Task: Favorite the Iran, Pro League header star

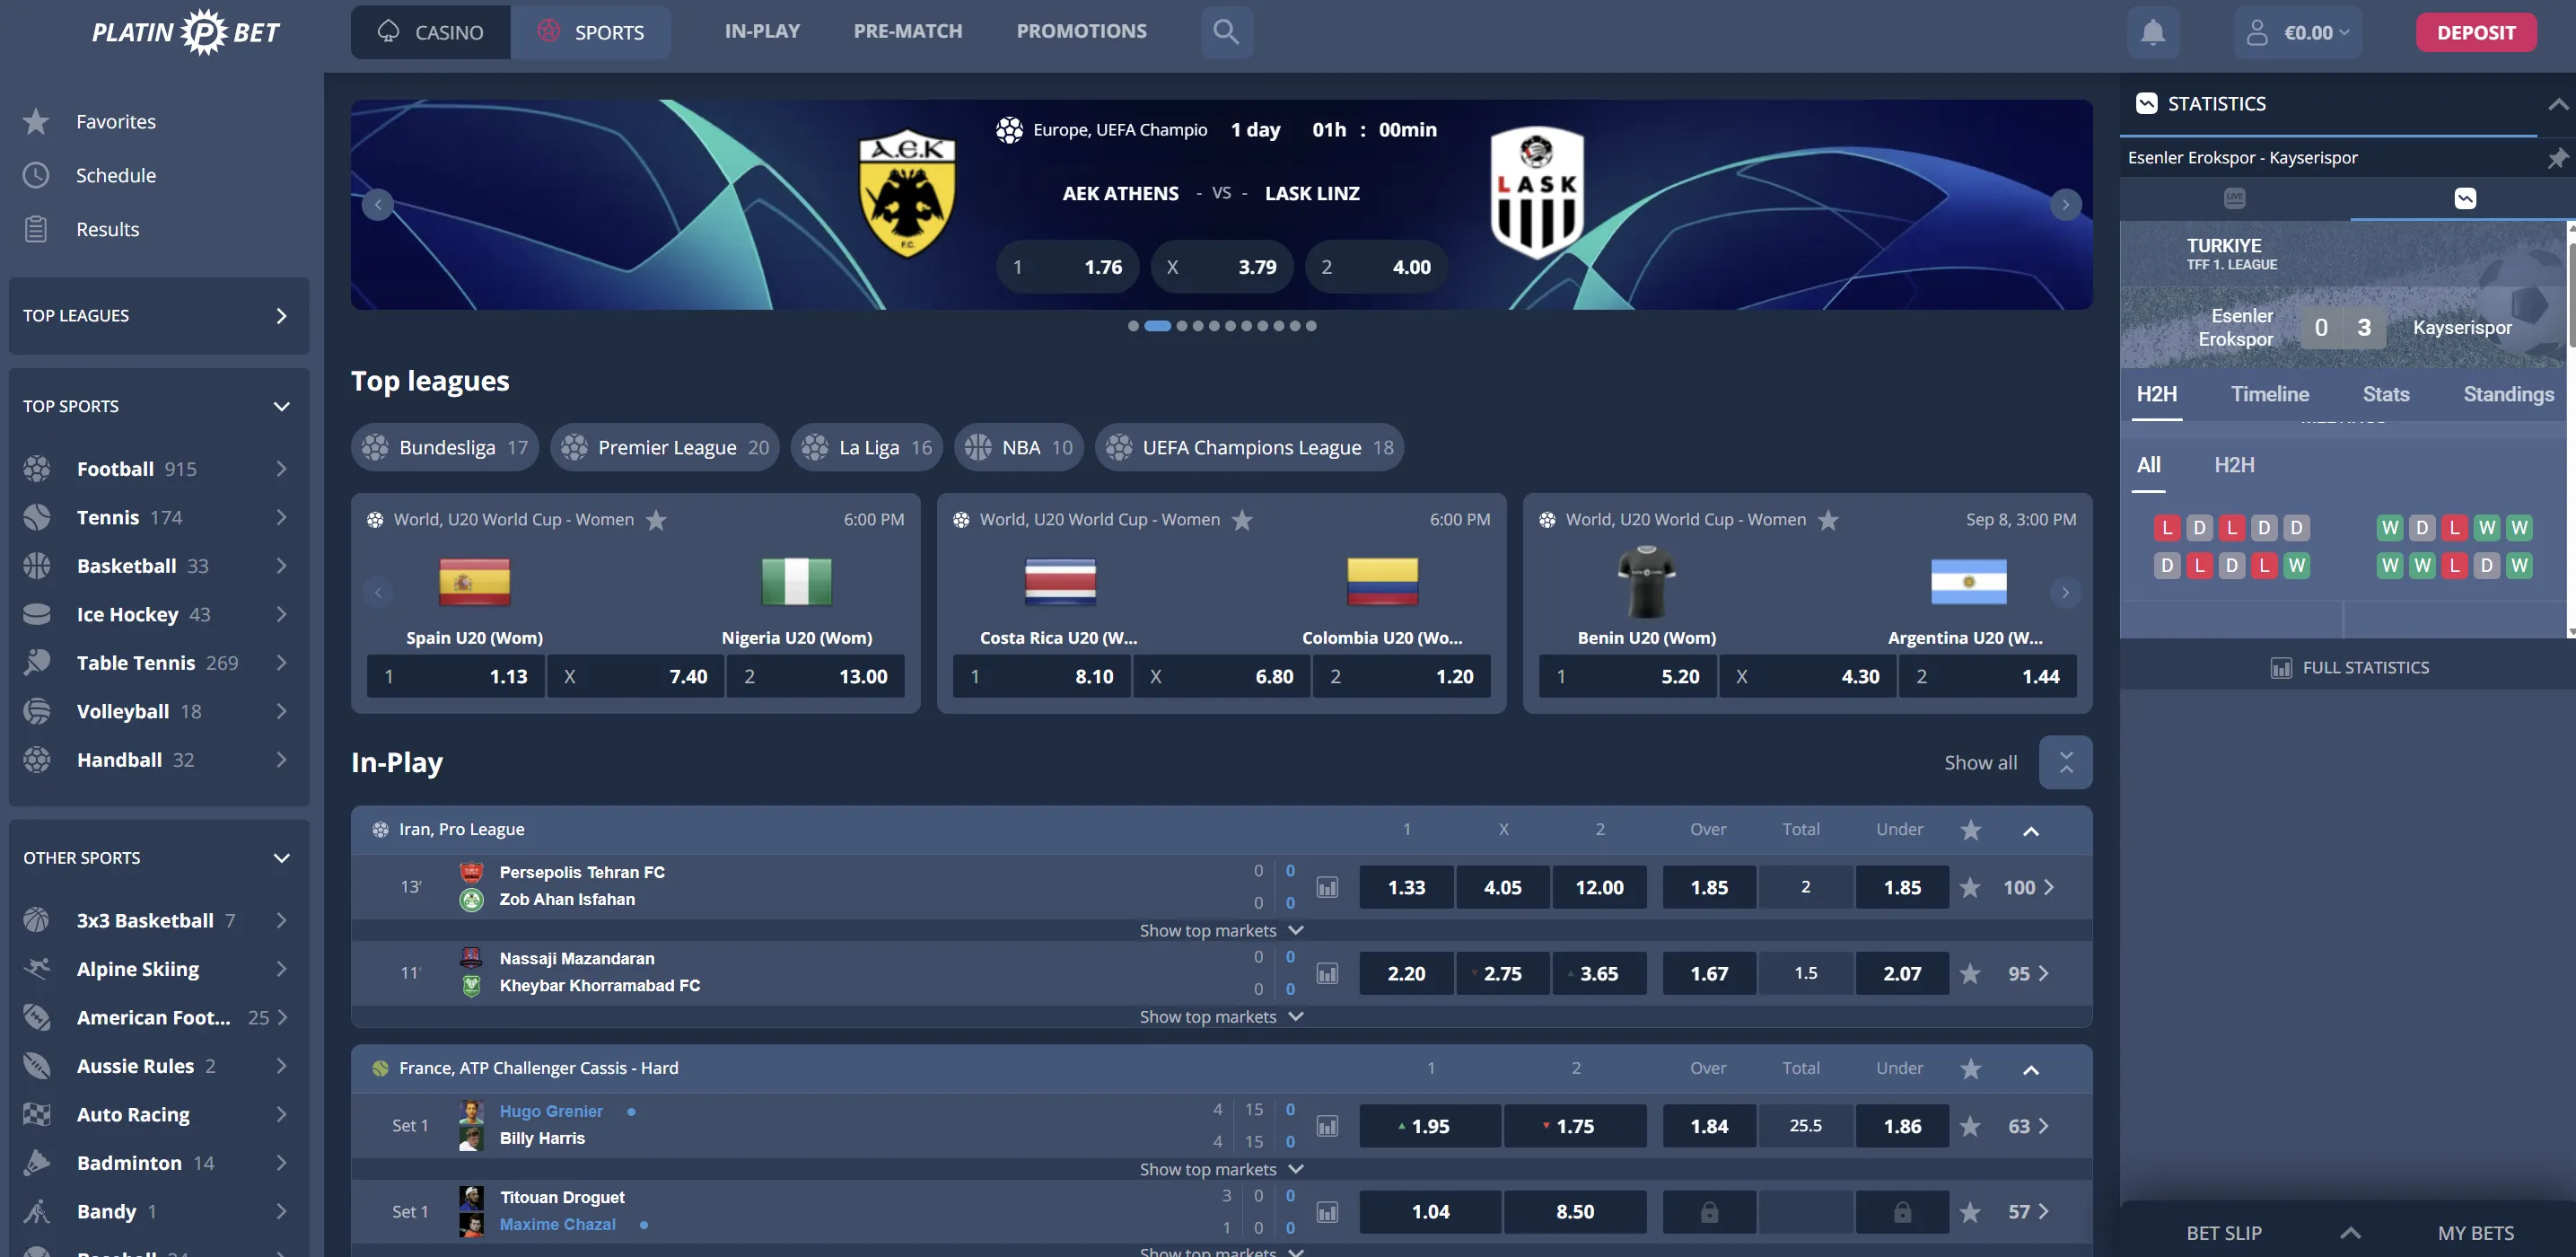Action: point(1971,830)
